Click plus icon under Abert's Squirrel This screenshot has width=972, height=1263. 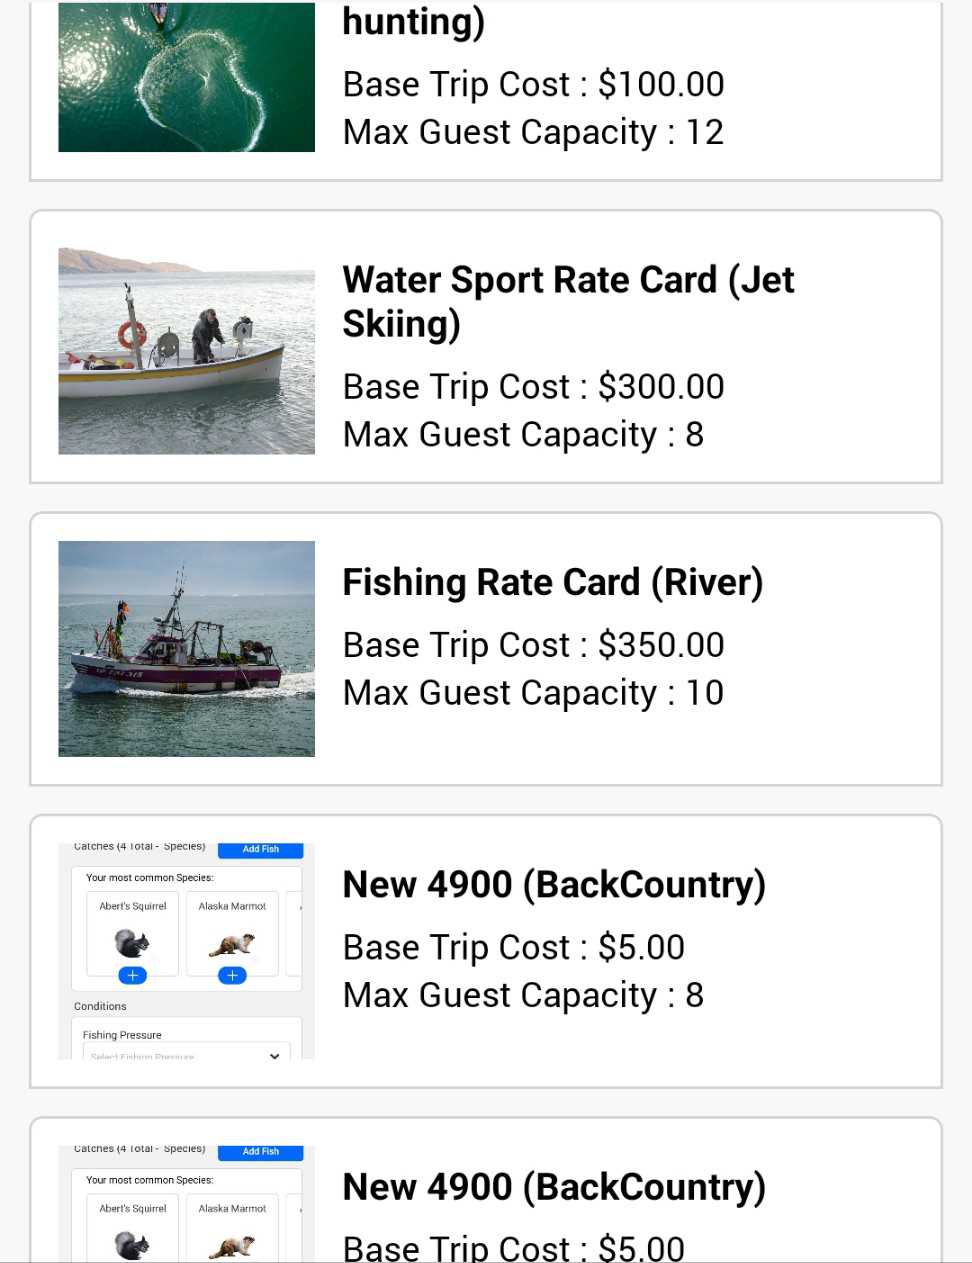pyautogui.click(x=132, y=975)
